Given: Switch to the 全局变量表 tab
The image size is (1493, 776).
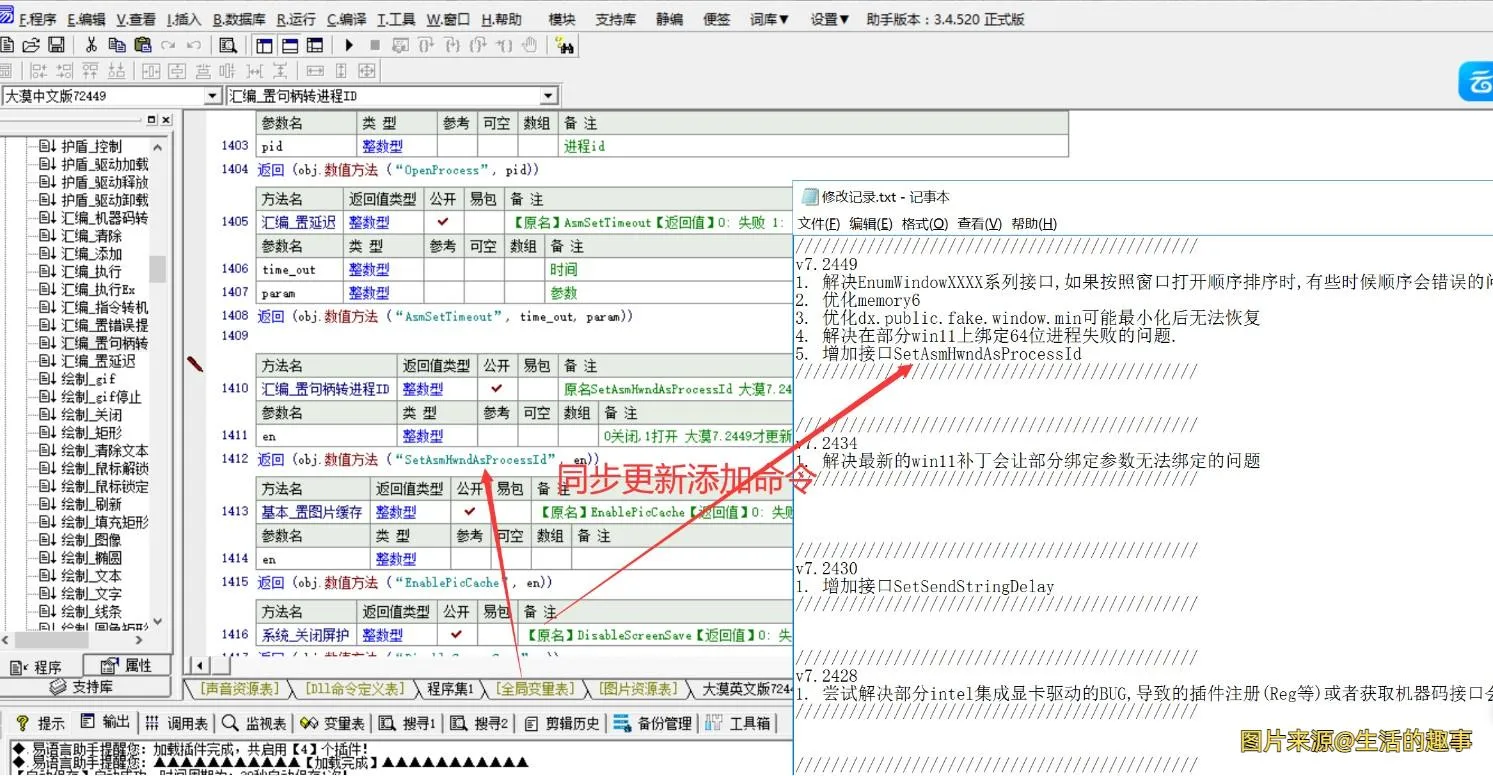Looking at the screenshot, I should pos(536,687).
